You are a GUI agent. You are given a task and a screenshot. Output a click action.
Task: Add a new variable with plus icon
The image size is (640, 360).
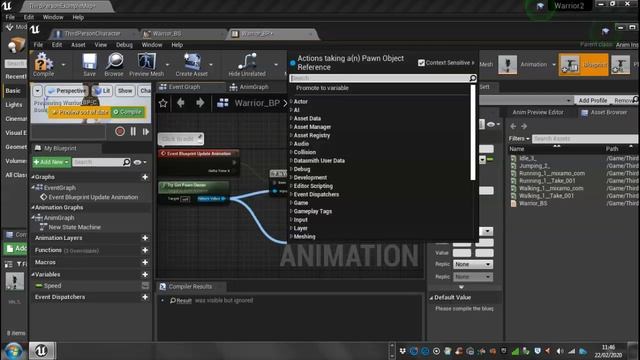145,275
